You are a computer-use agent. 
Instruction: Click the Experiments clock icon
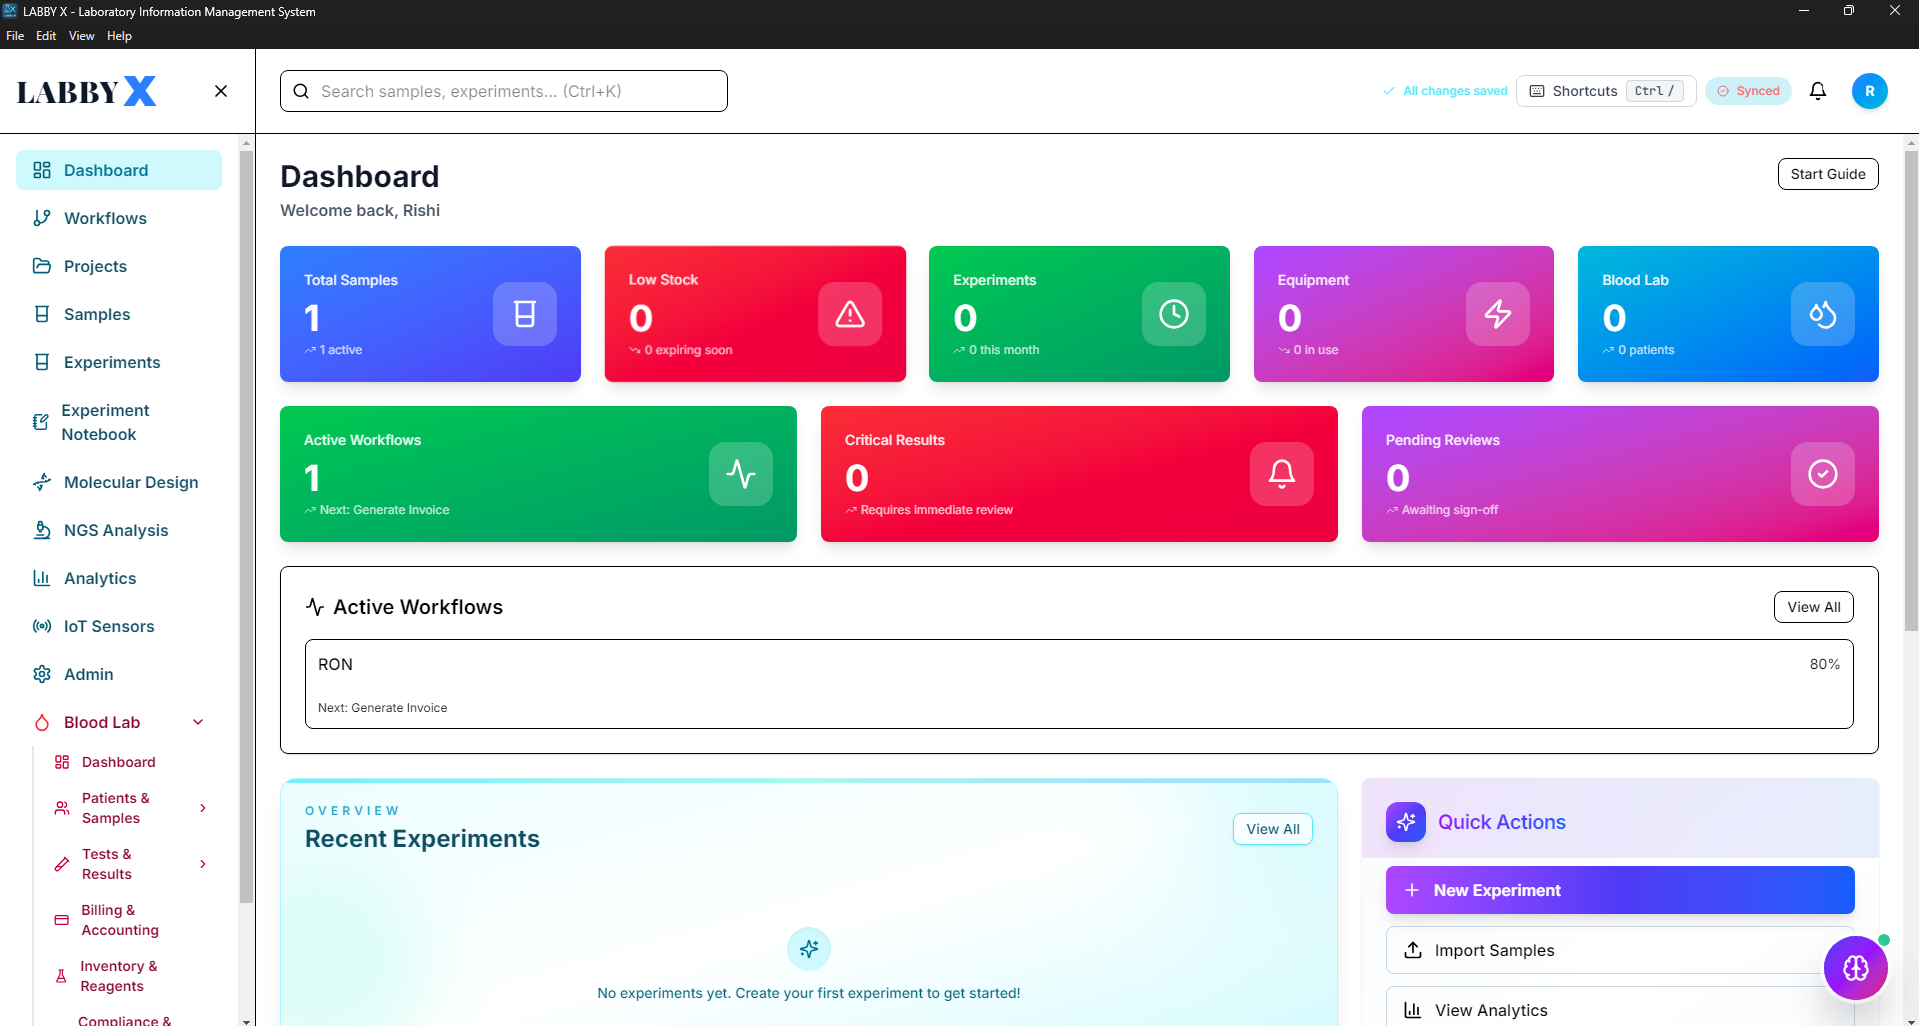(1173, 314)
